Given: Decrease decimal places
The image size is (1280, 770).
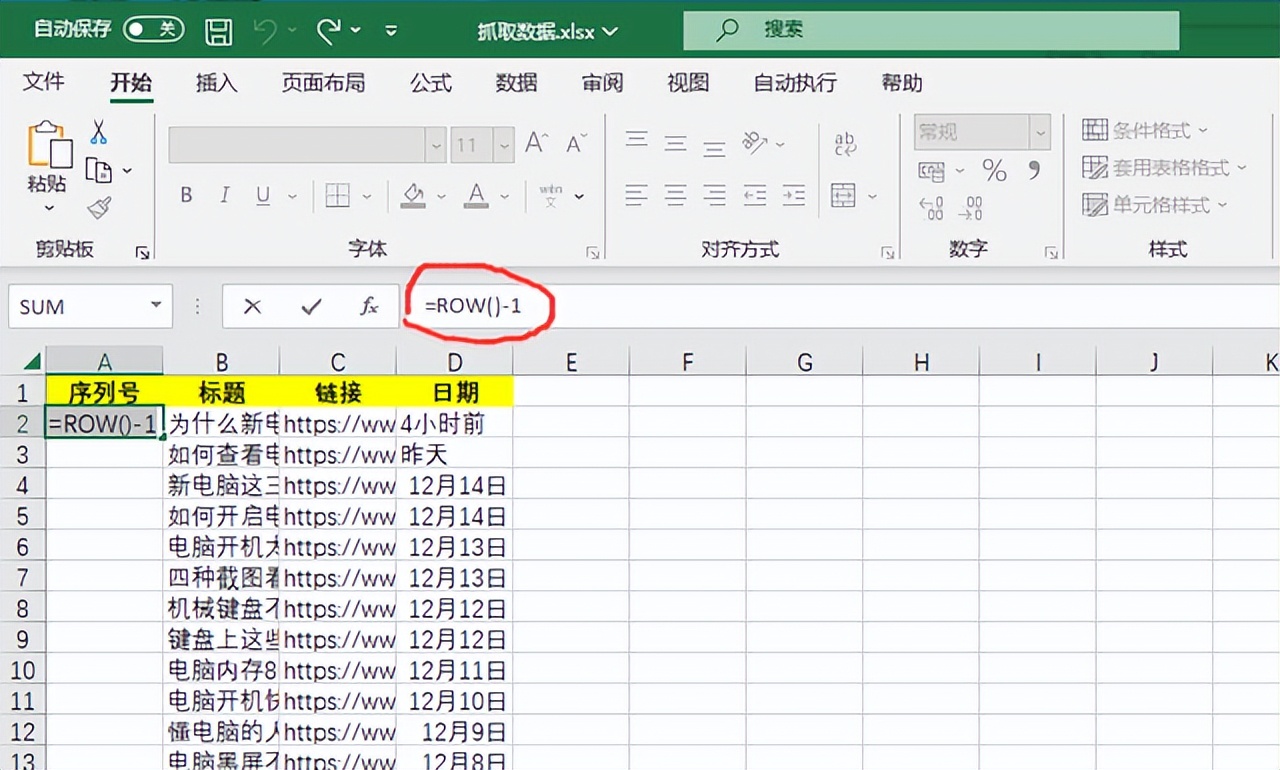Looking at the screenshot, I should (x=970, y=208).
